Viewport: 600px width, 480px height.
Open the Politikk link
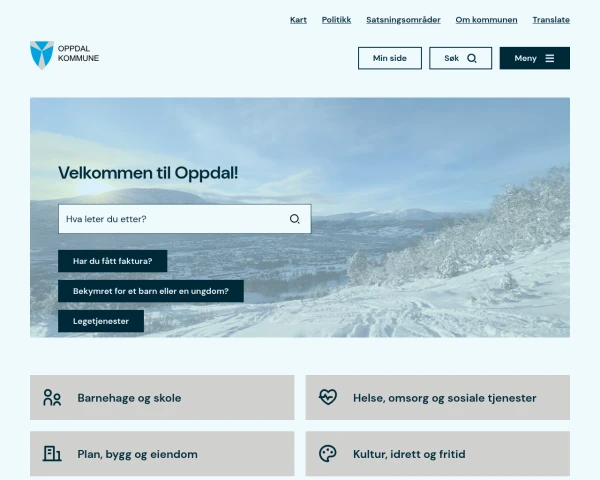pyautogui.click(x=336, y=20)
